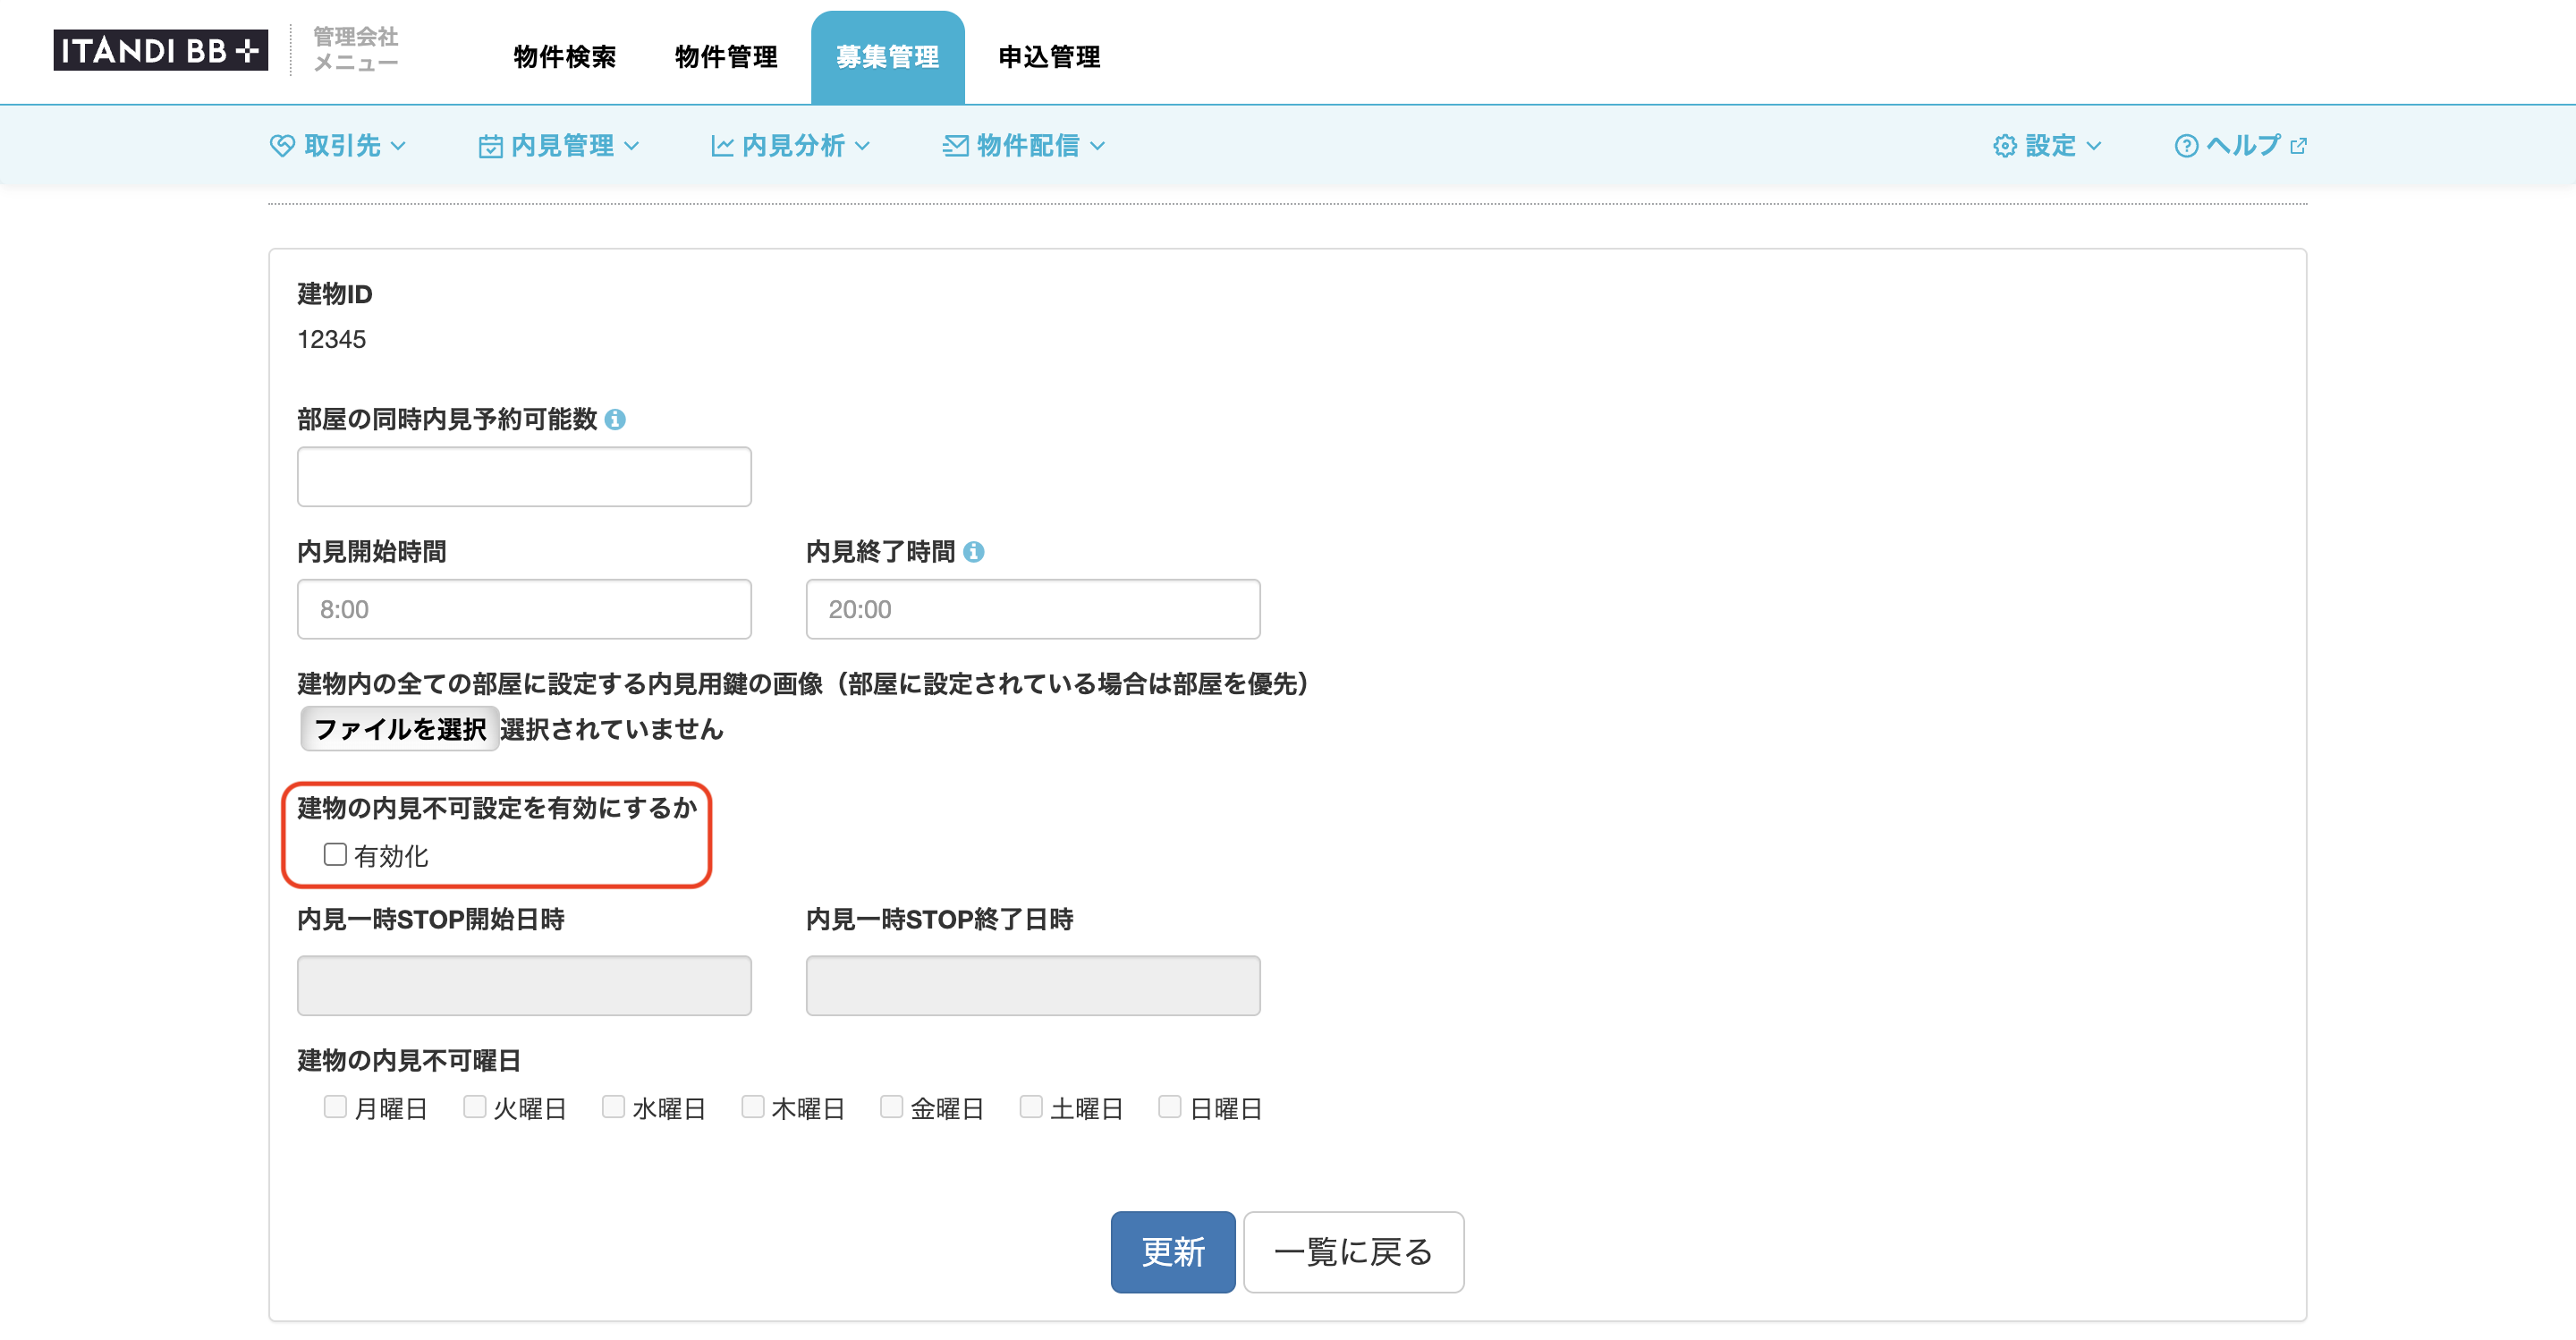Click the 内見一時STOP開始日時 field
The width and height of the screenshot is (2576, 1340).
point(524,986)
